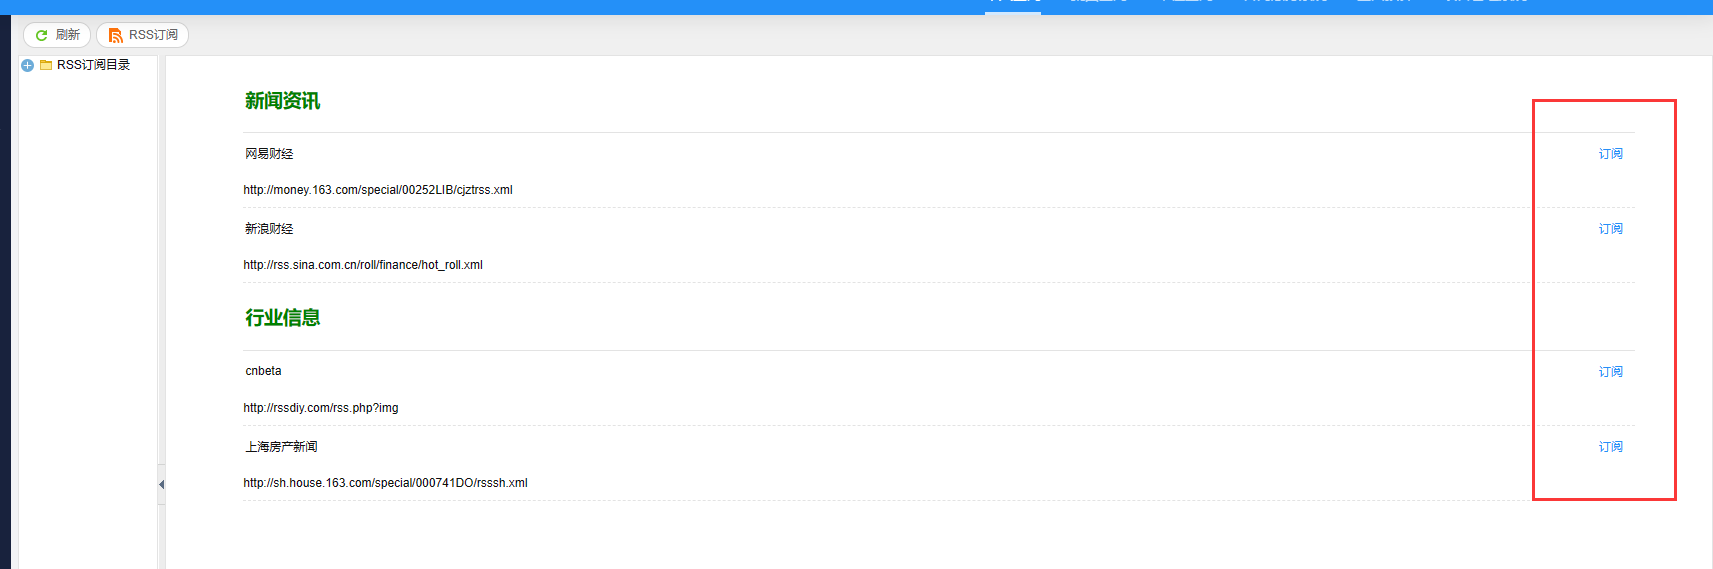Subscribe (订阅) to the 网易财经 feed
1713x569 pixels.
point(1610,154)
